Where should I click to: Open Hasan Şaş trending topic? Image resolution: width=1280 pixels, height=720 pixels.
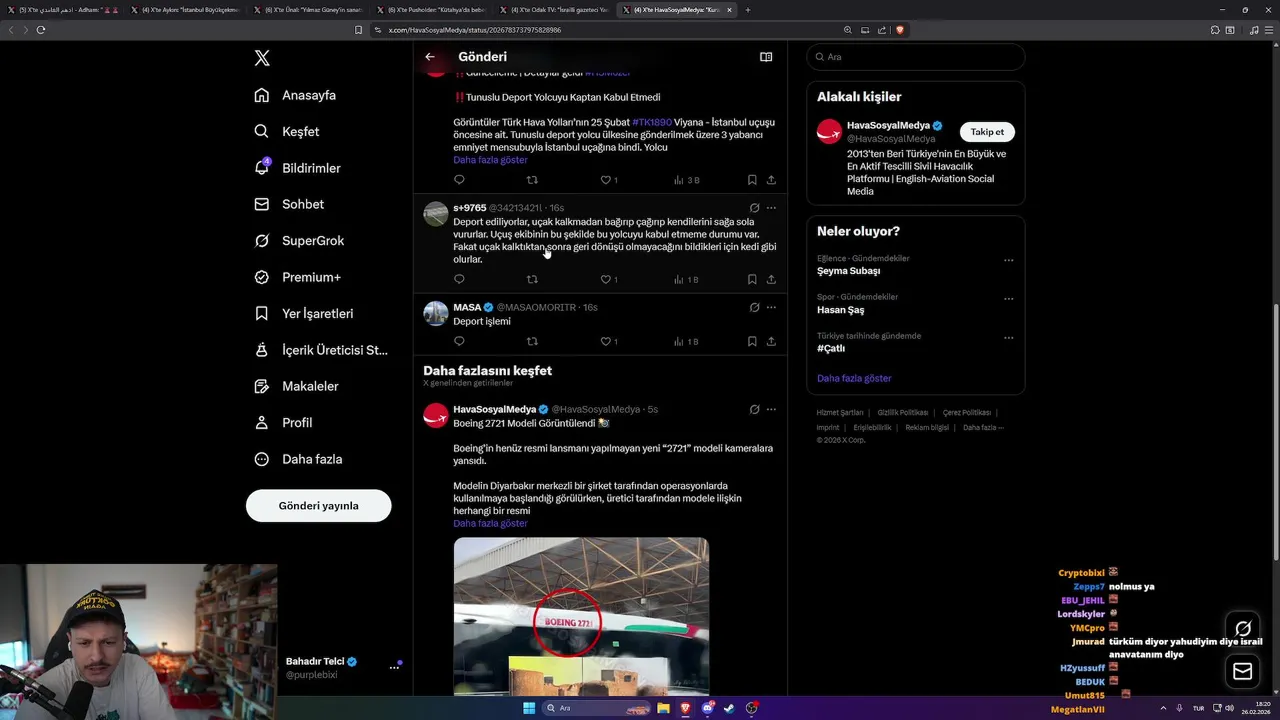click(840, 310)
